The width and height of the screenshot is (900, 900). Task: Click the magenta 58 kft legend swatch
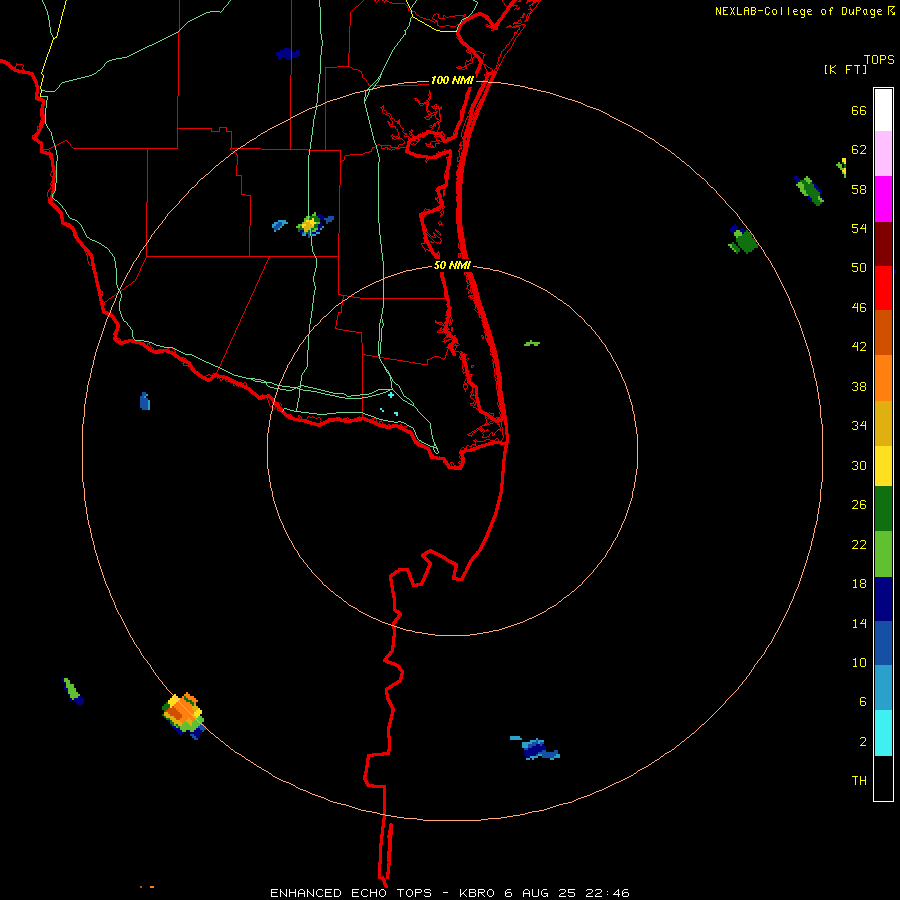pyautogui.click(x=883, y=199)
